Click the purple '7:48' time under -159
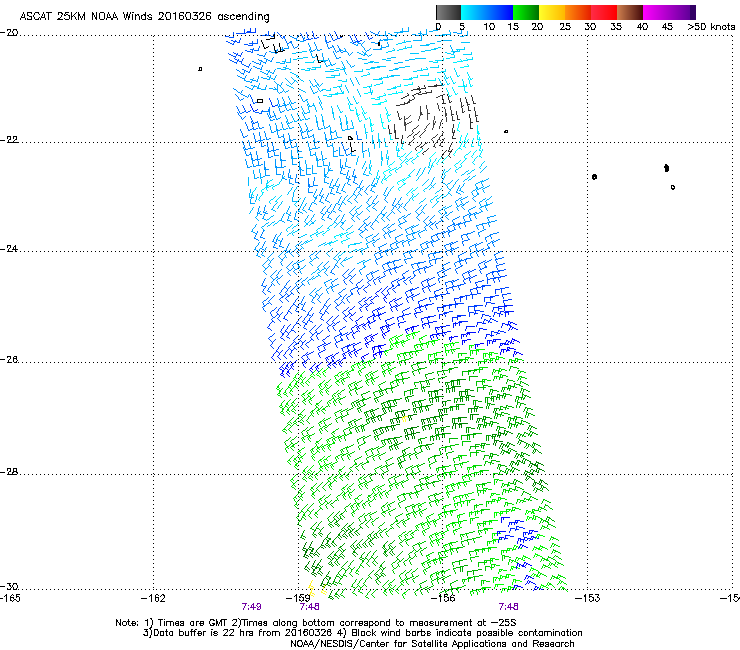Screen dimensions: 740x650 click(310, 607)
